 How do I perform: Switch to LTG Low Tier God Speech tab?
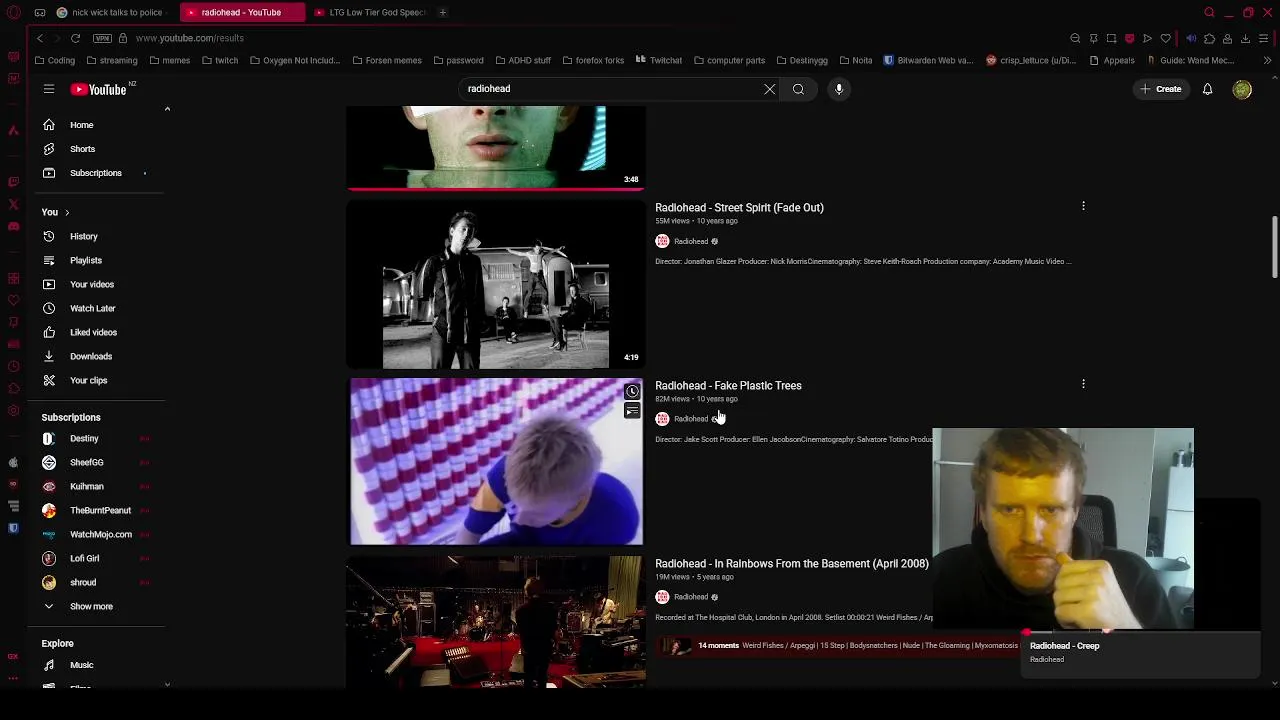point(371,12)
